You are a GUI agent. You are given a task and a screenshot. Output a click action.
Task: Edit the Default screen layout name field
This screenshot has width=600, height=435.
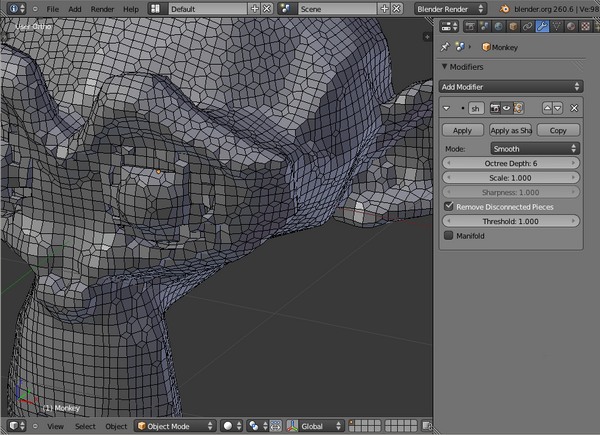point(208,9)
